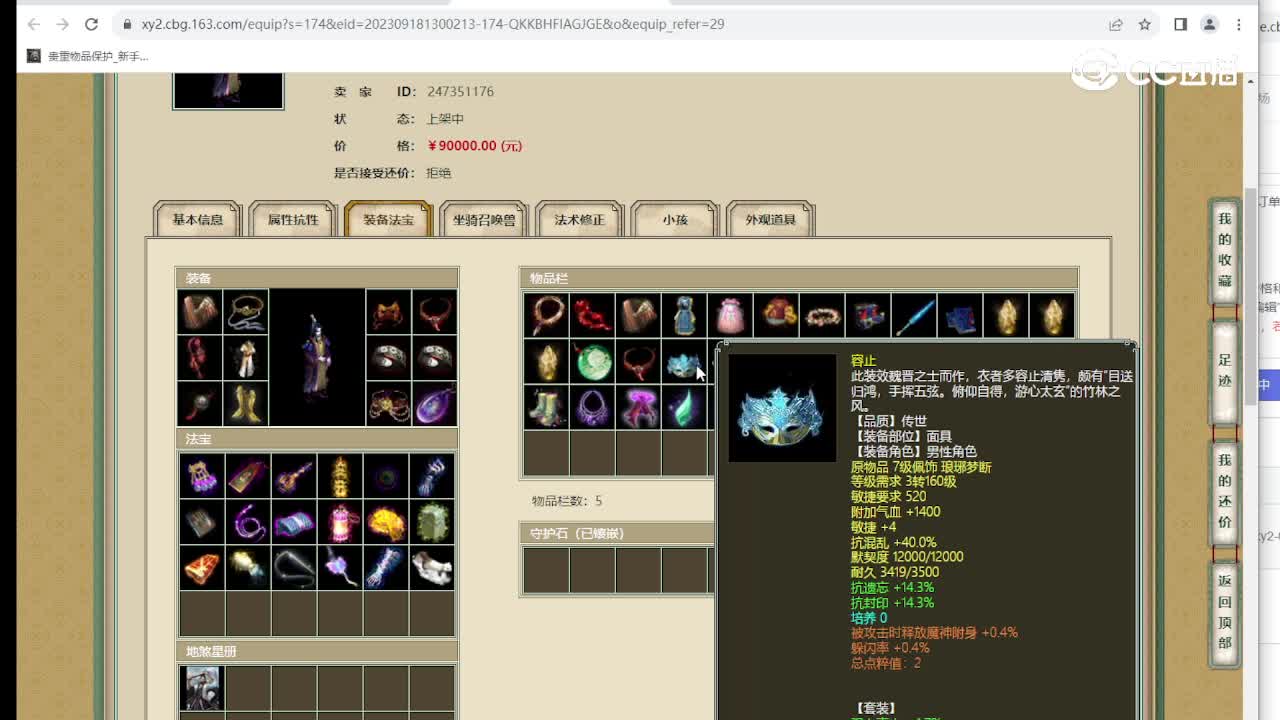This screenshot has height=720, width=1280.
Task: Click the orange talisman under 法宝
Action: coord(202,568)
